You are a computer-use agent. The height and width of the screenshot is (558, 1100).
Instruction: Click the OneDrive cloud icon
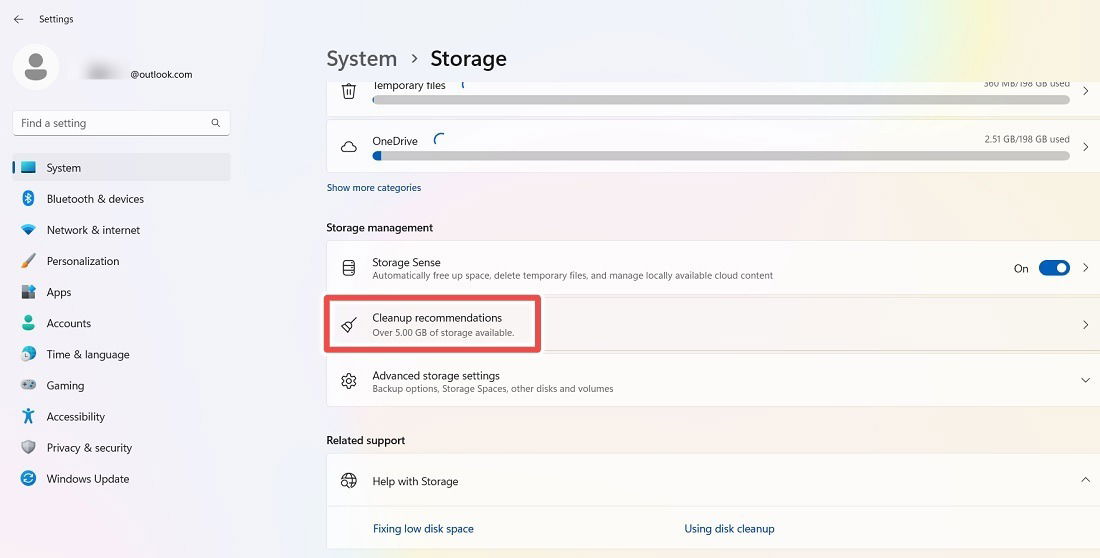click(349, 147)
